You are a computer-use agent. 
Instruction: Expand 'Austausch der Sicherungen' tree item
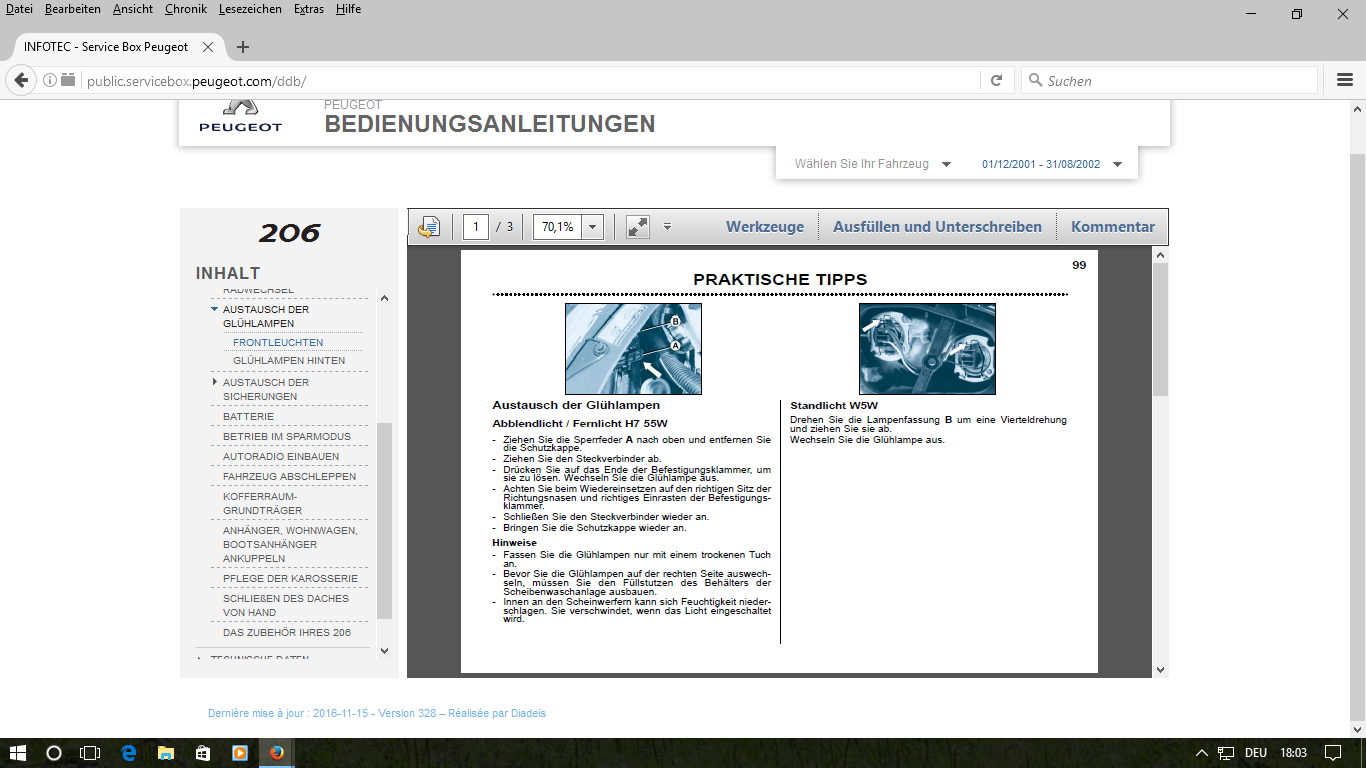214,382
